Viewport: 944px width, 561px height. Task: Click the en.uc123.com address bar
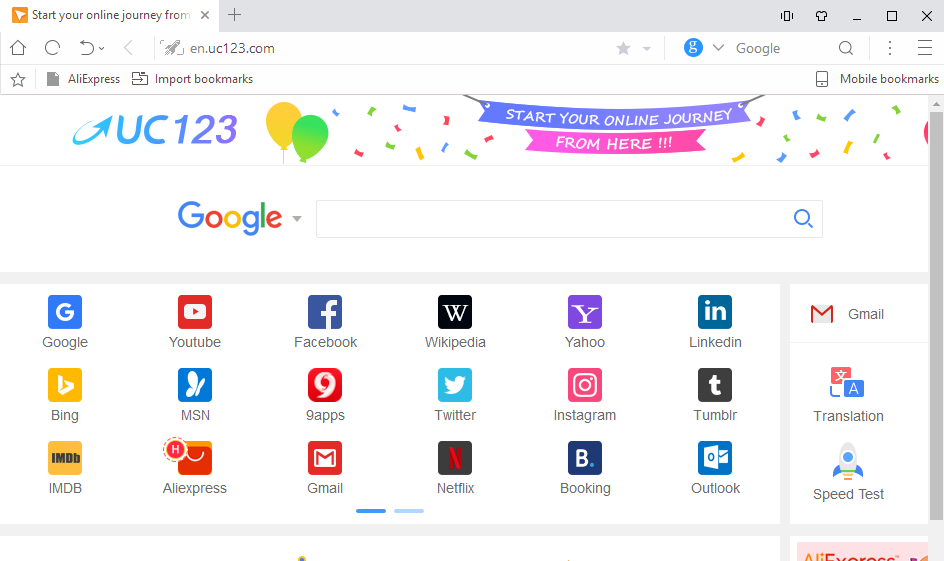385,48
